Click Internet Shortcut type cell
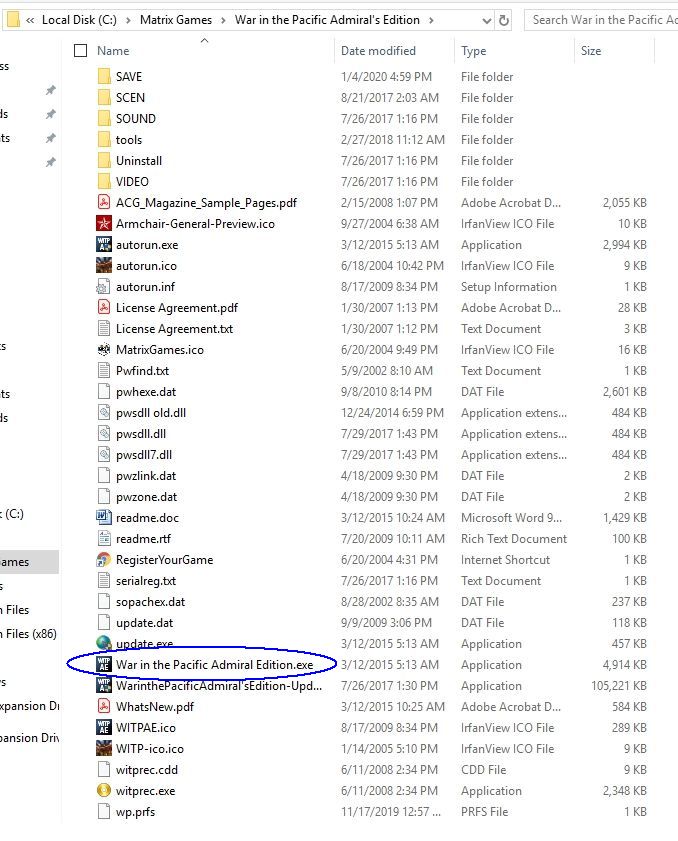678x841 pixels. 505,559
